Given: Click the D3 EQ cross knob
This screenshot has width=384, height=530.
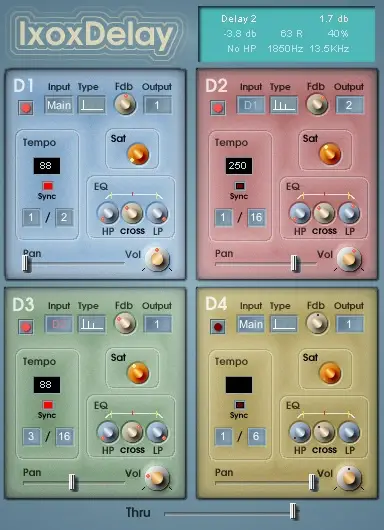Looking at the screenshot, I should (132, 432).
